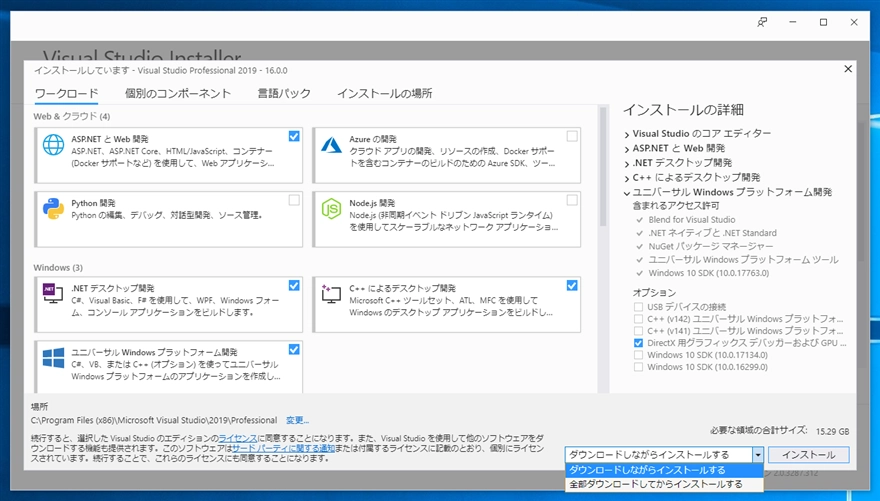
Task: Click the Blend for Visual Studio entry
Action: coord(691,220)
